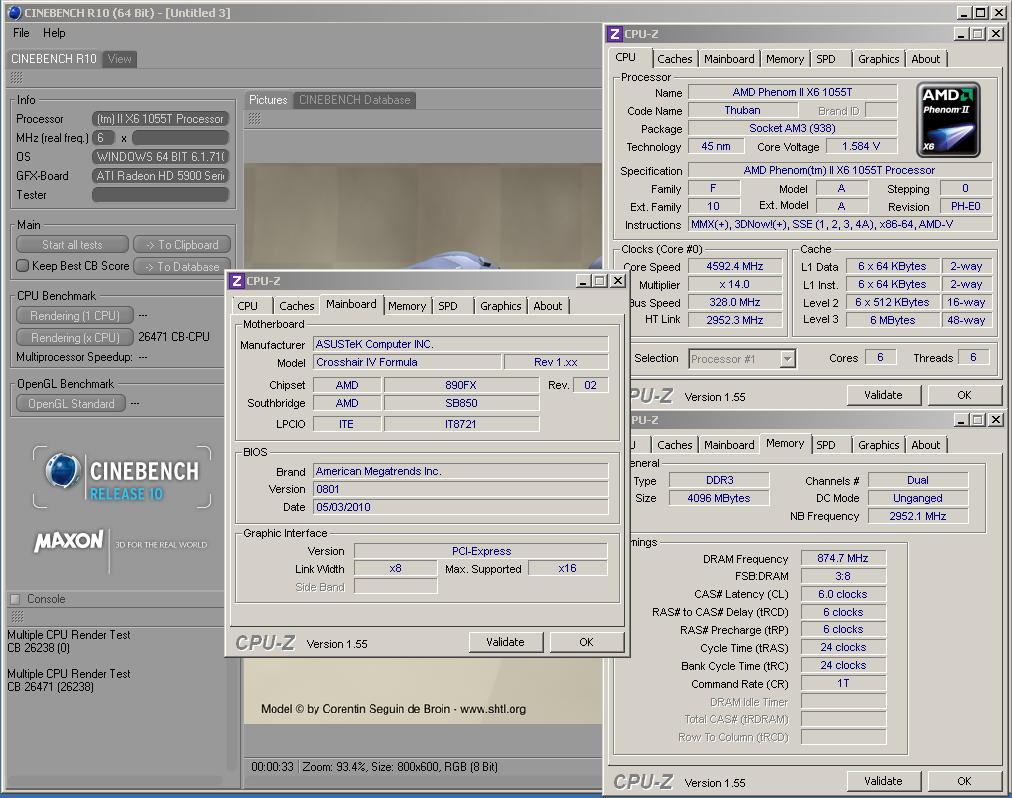Image resolution: width=1012 pixels, height=798 pixels.
Task: Click Validate in the CPU tab CPU-Z window
Action: pyautogui.click(x=884, y=395)
